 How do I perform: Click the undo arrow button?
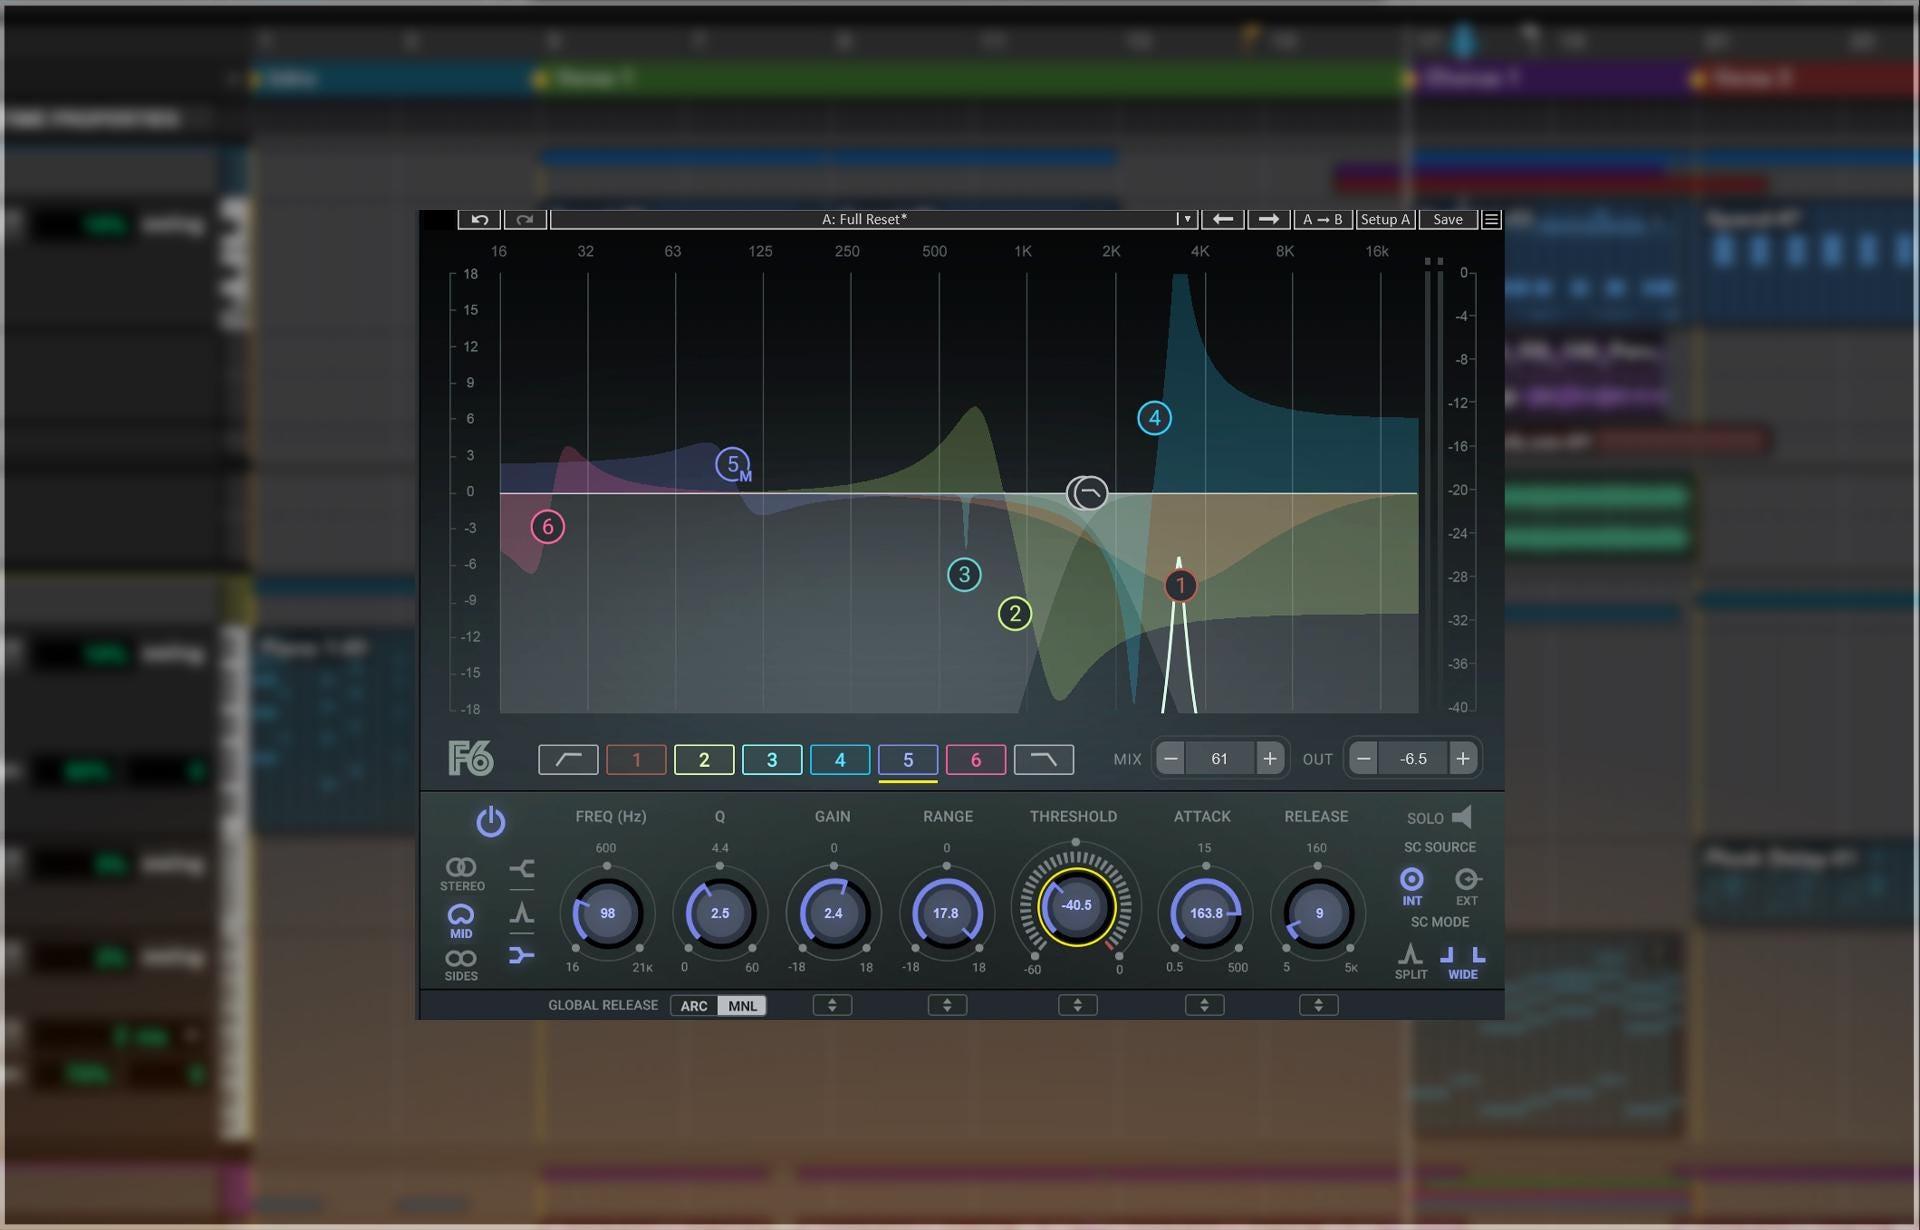click(x=479, y=219)
